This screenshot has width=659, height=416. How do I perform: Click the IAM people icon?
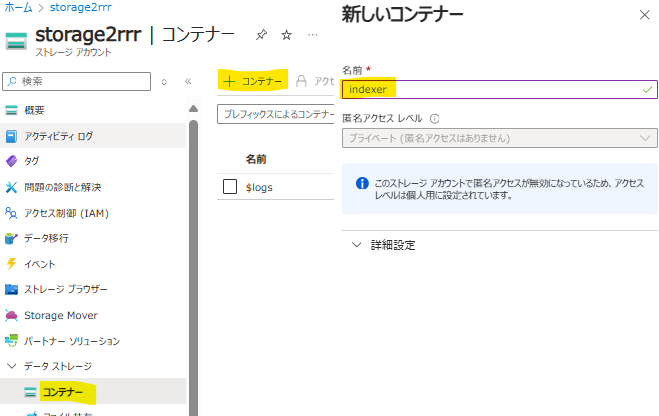(11, 213)
